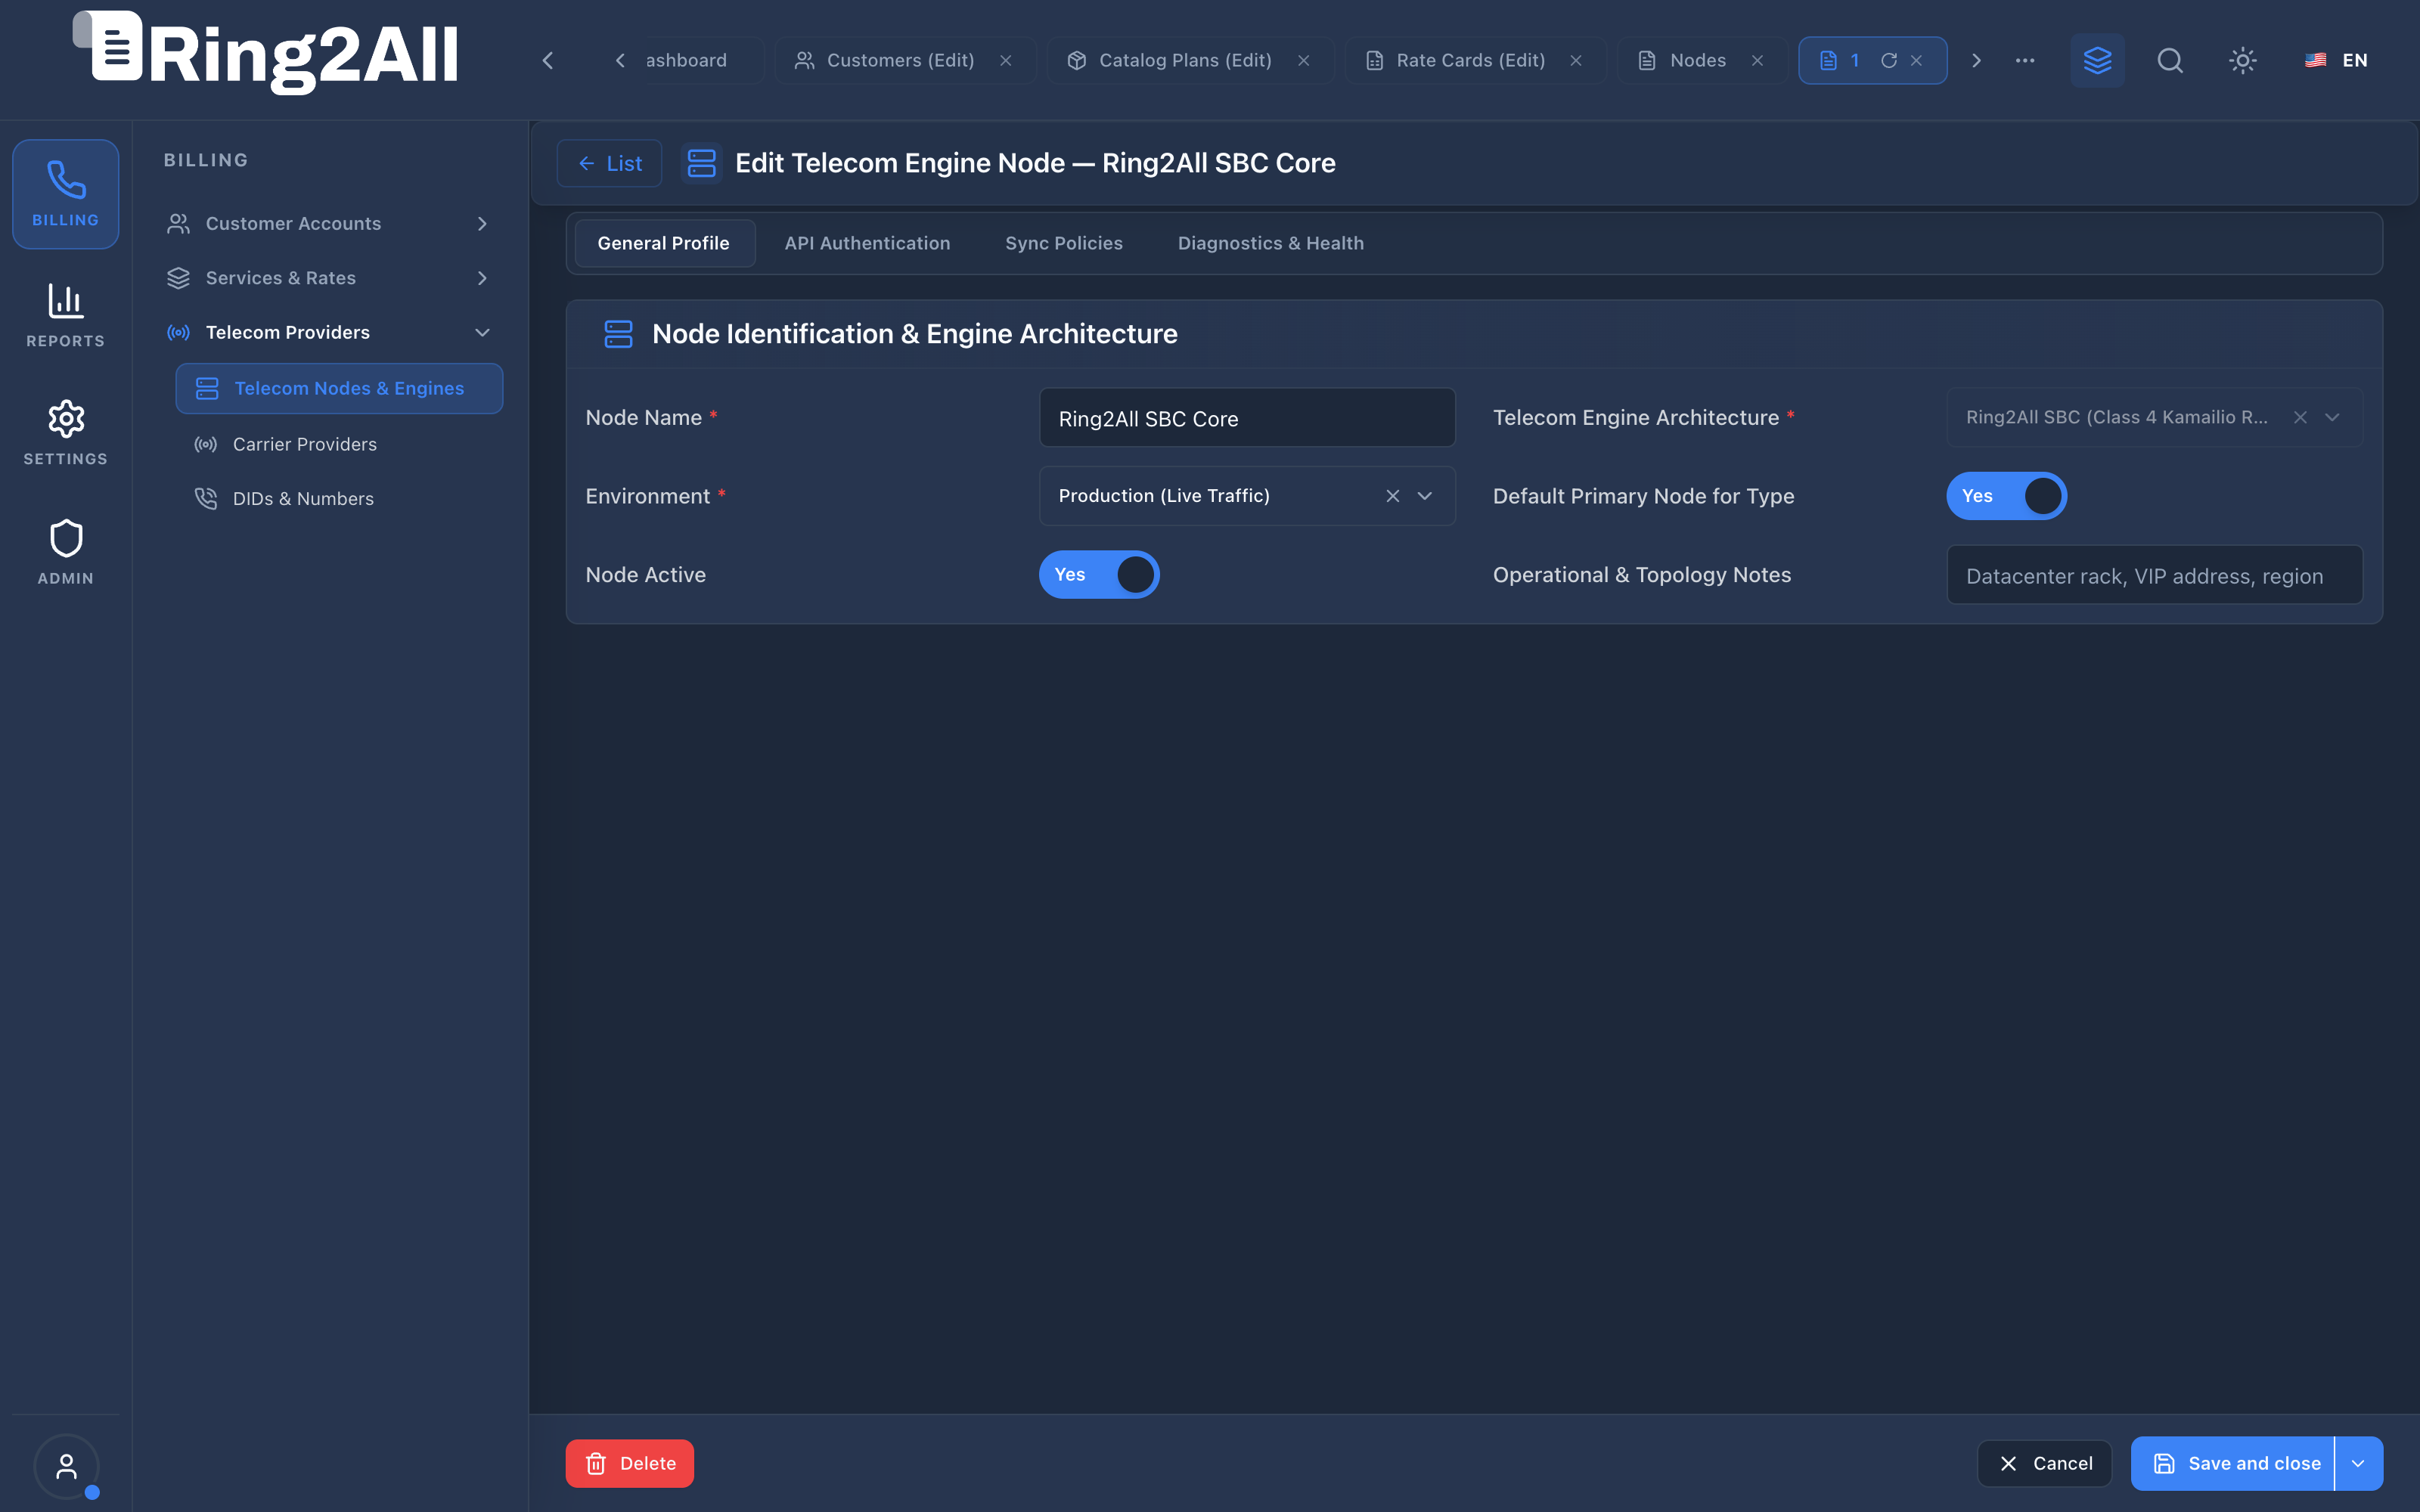Viewport: 2420px width, 1512px height.
Task: Open the Save and close dropdown arrow
Action: [2358, 1463]
